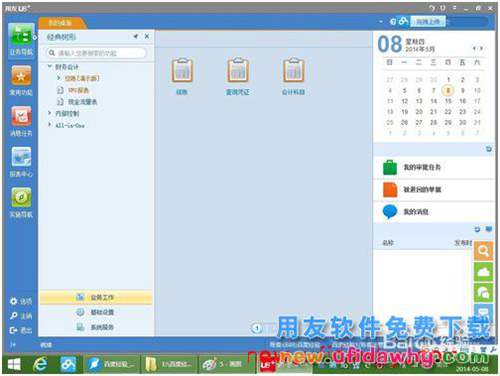Click the cloud icon in the top bar
The height and width of the screenshot is (376, 500).
tap(403, 22)
